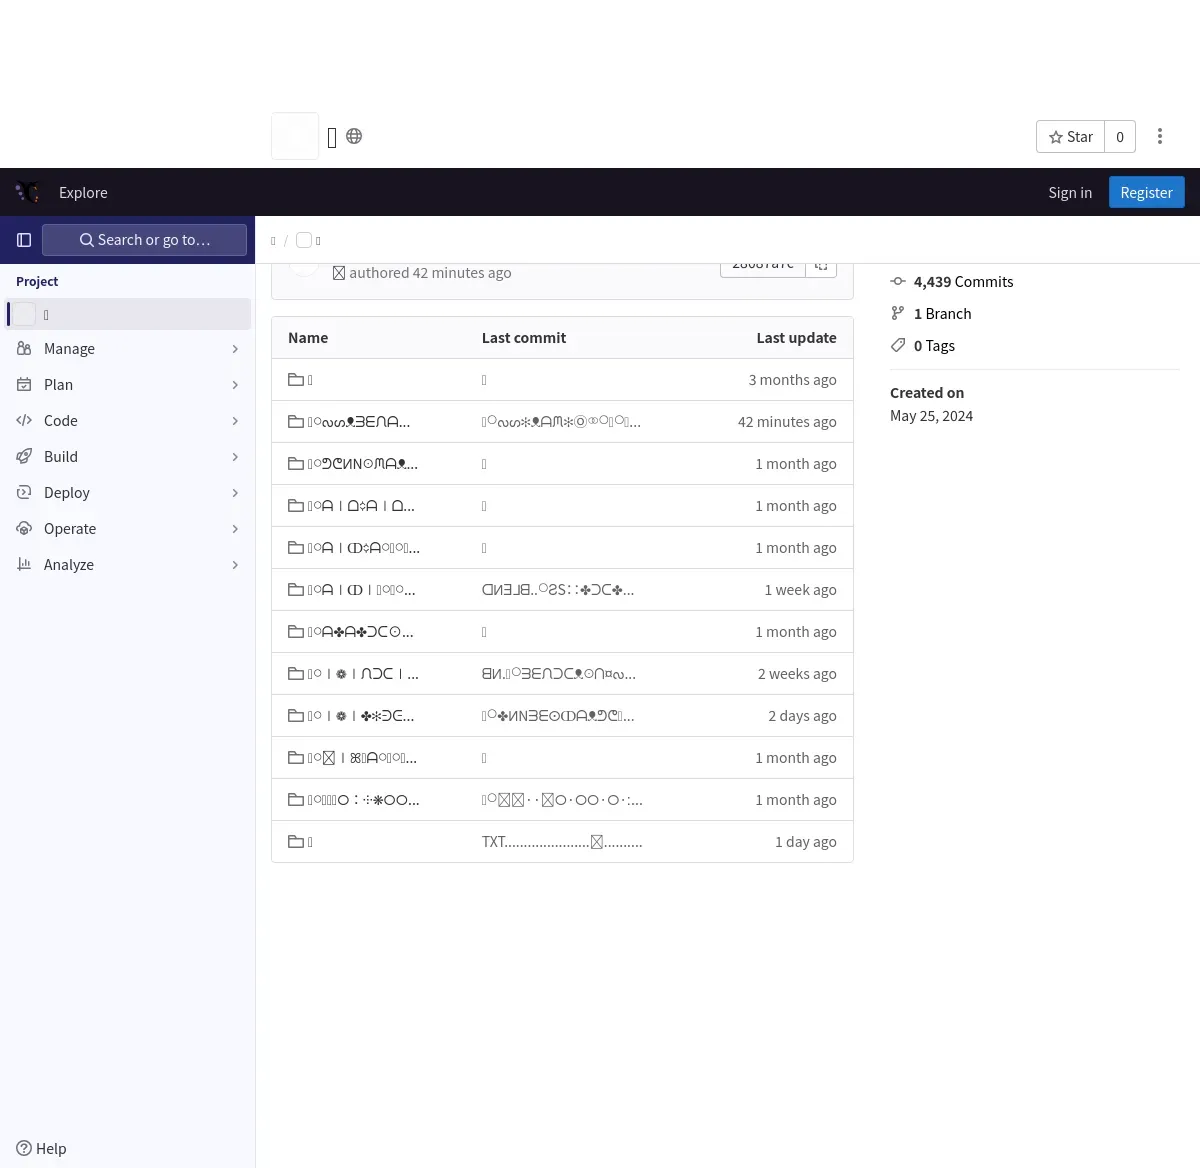Select the project entry under Project heading
The image size is (1200, 1168).
(128, 314)
